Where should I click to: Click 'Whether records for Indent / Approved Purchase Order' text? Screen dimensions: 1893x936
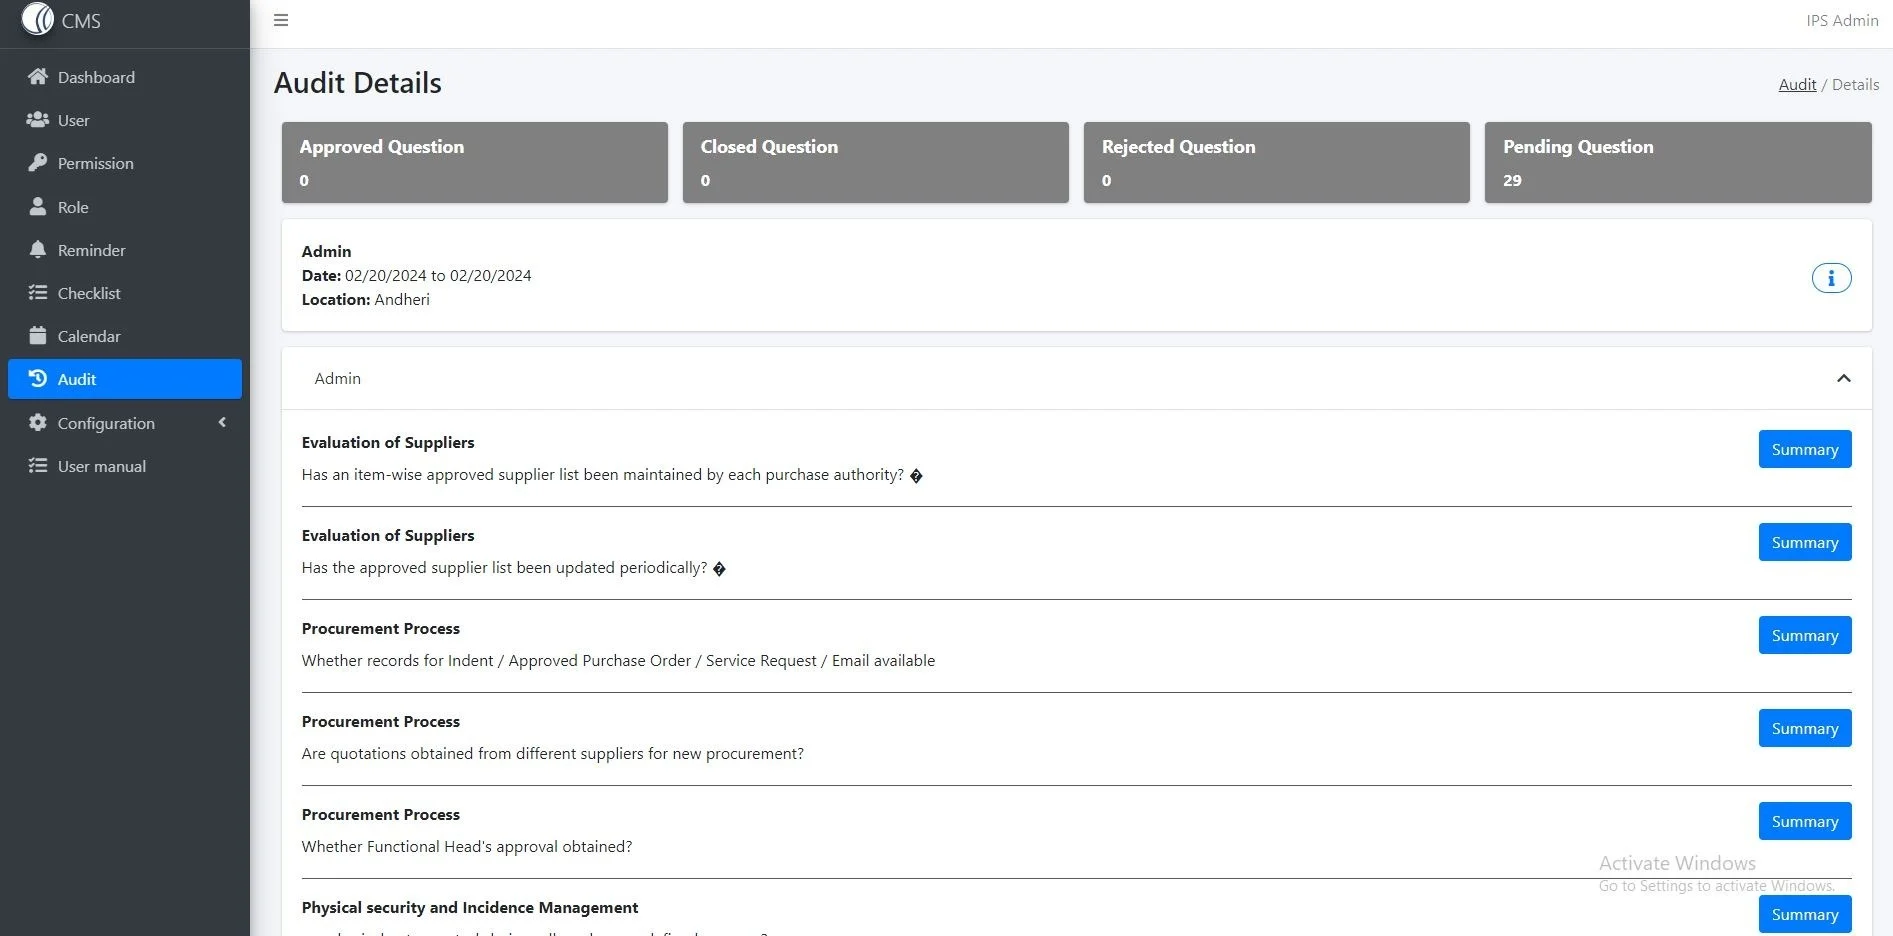coord(619,661)
